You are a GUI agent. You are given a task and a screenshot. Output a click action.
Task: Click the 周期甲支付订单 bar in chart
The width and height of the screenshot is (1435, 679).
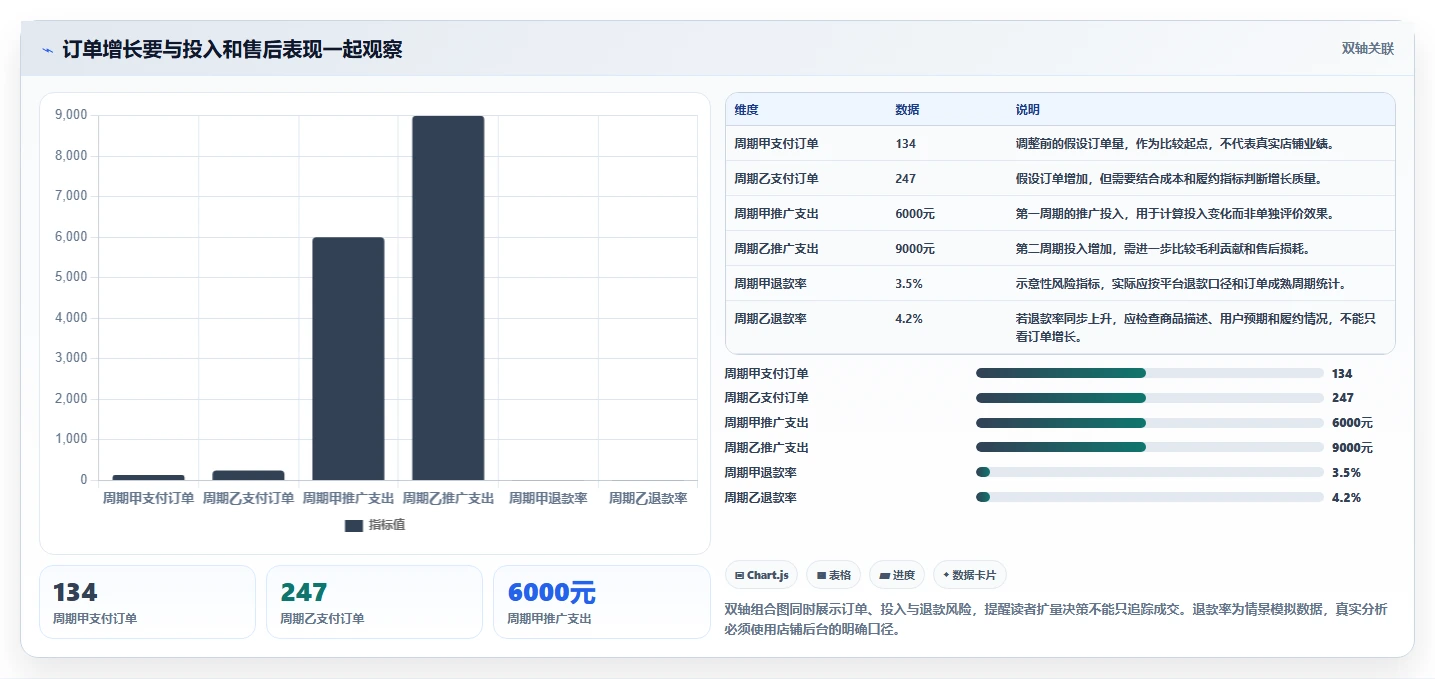click(148, 477)
